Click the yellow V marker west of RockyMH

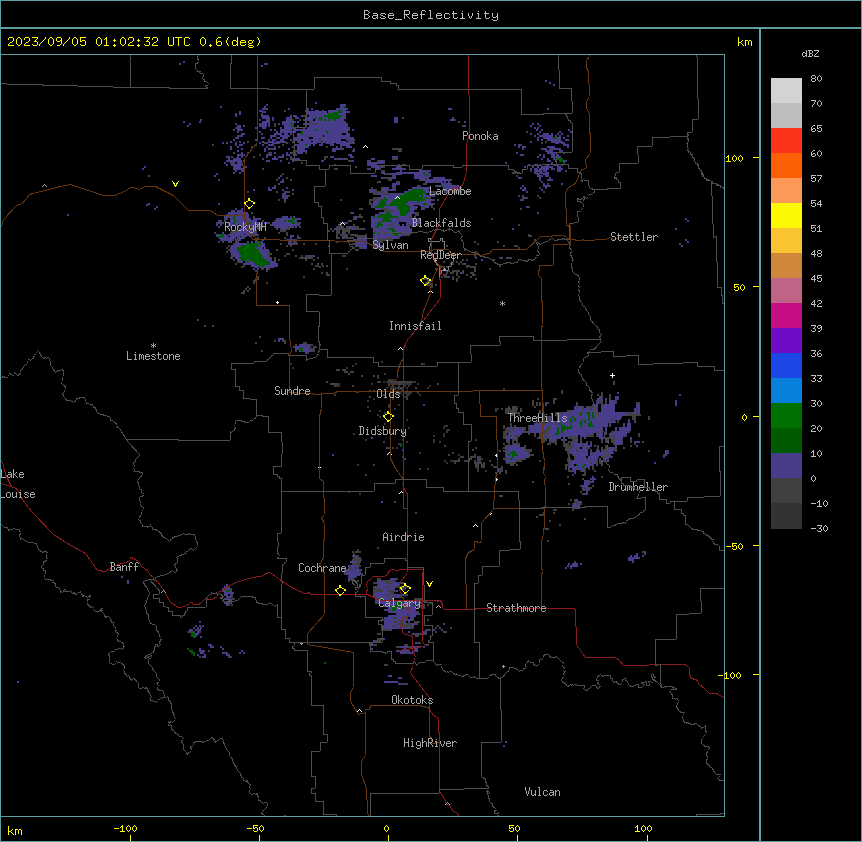pyautogui.click(x=175, y=184)
